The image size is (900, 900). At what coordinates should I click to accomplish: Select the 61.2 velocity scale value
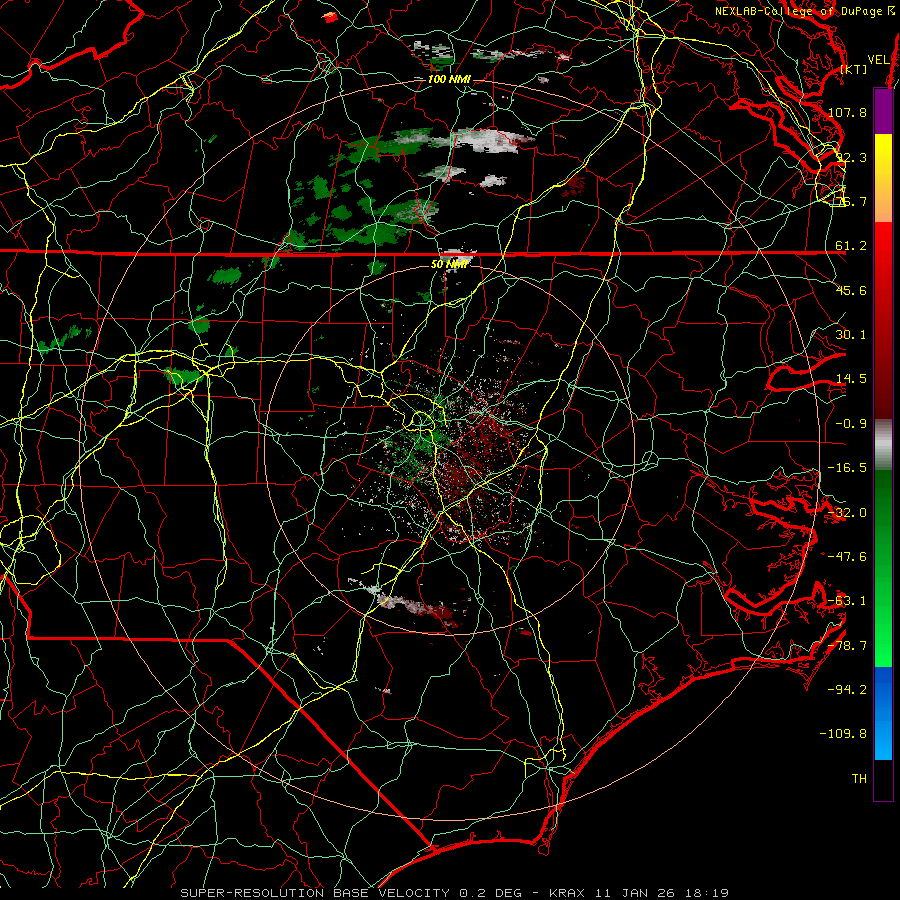(851, 246)
